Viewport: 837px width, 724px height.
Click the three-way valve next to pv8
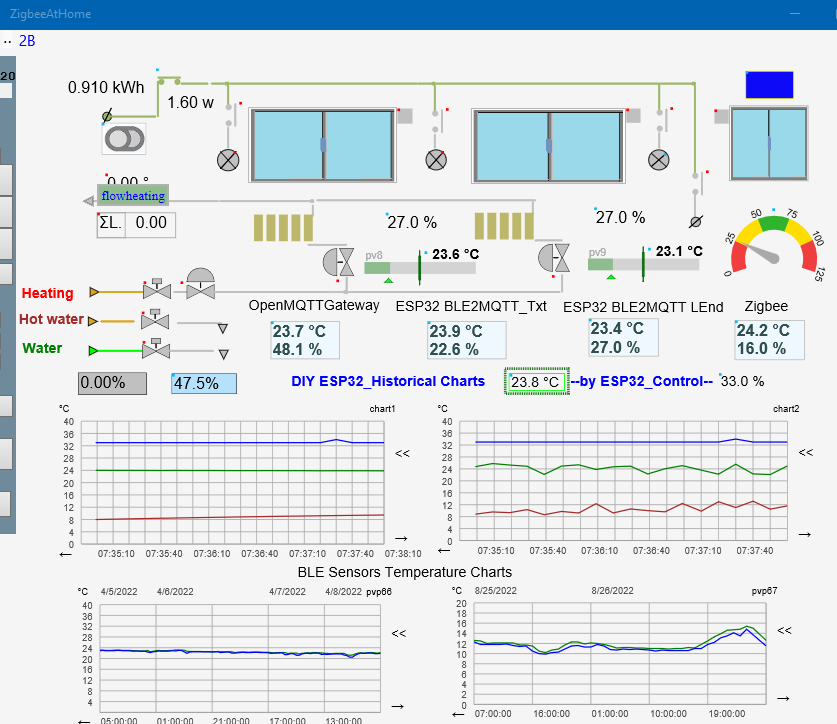pyautogui.click(x=339, y=262)
